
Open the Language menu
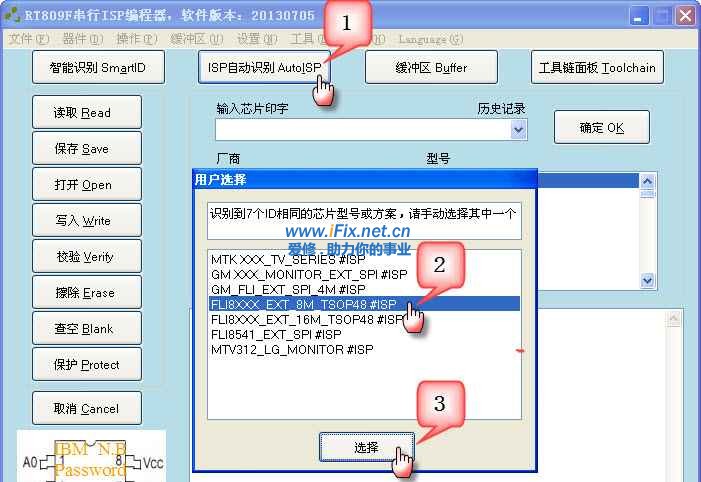point(429,39)
